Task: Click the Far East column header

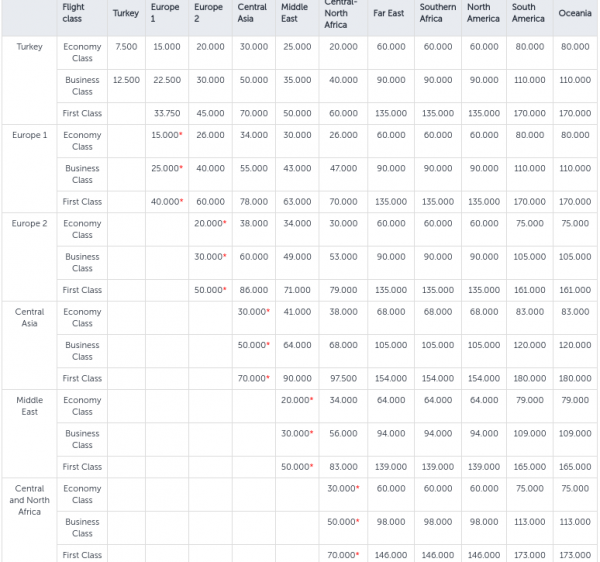Action: click(x=388, y=13)
